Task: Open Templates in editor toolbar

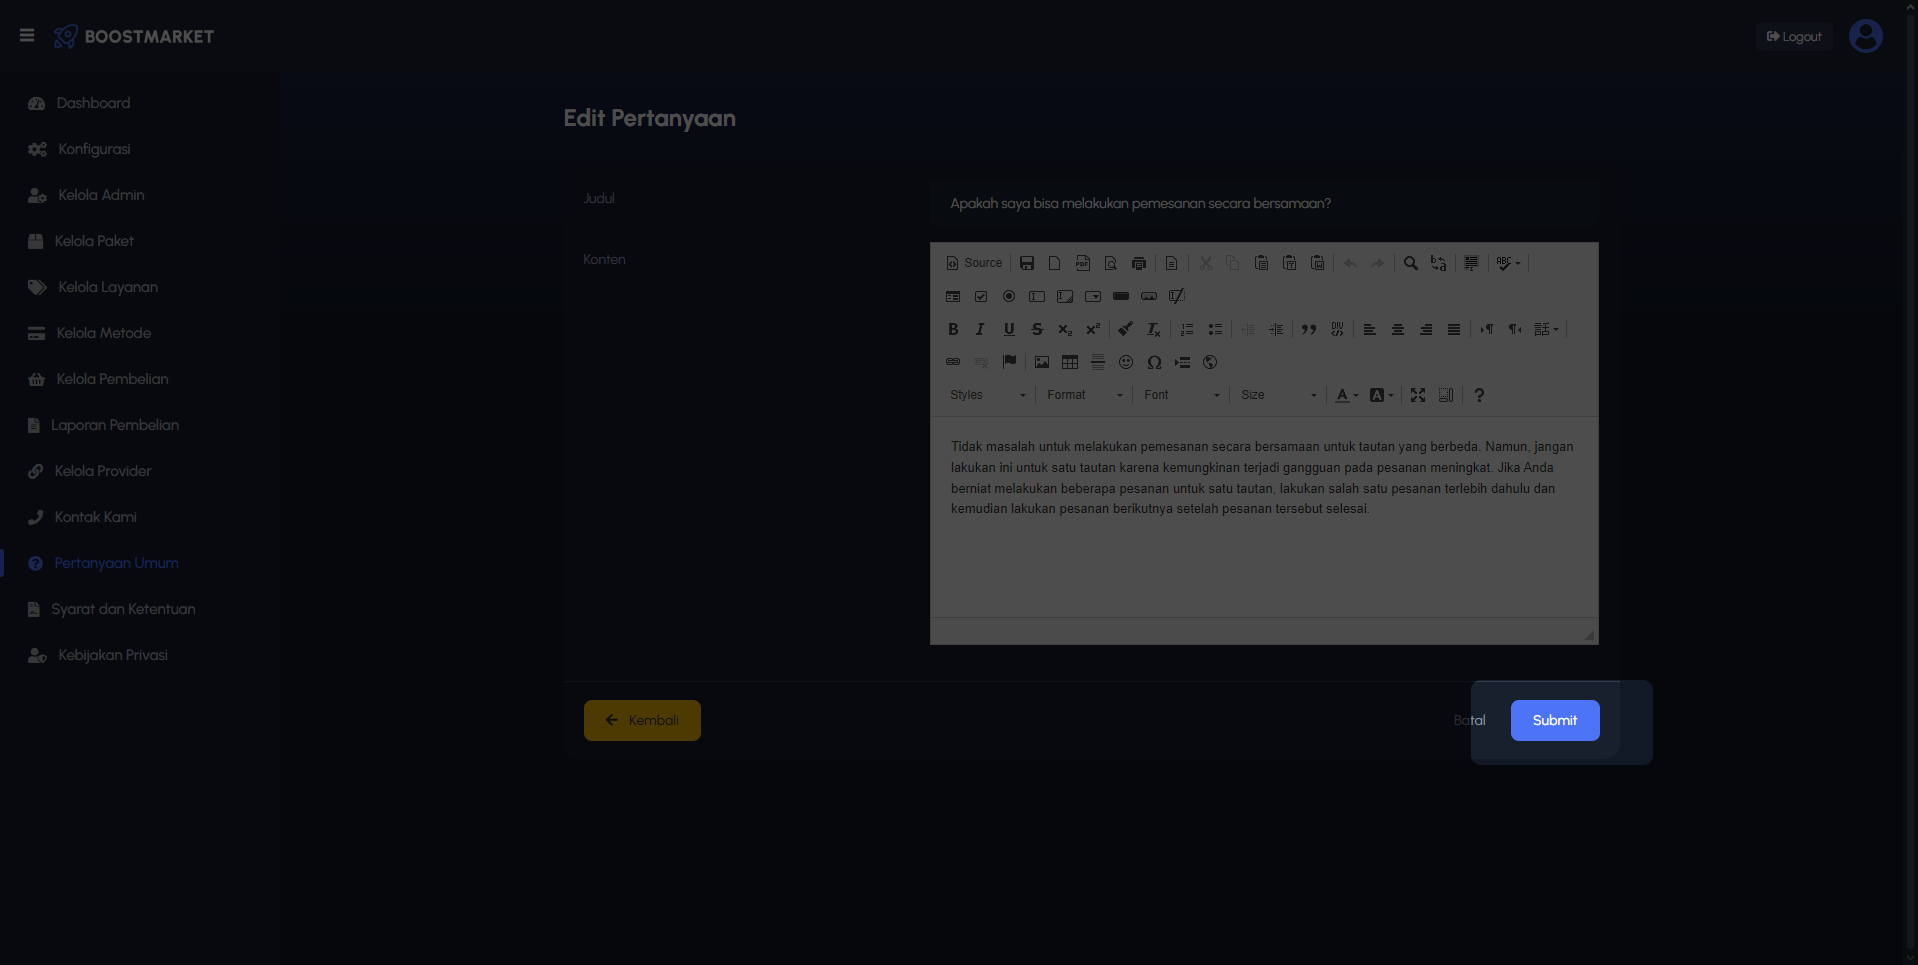Action: pos(1171,263)
